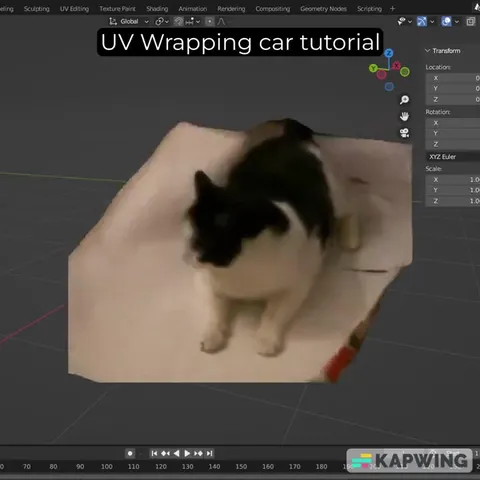Viewport: 480px width, 480px height.
Task: Expand the object visibility options arrow
Action: coord(410,22)
